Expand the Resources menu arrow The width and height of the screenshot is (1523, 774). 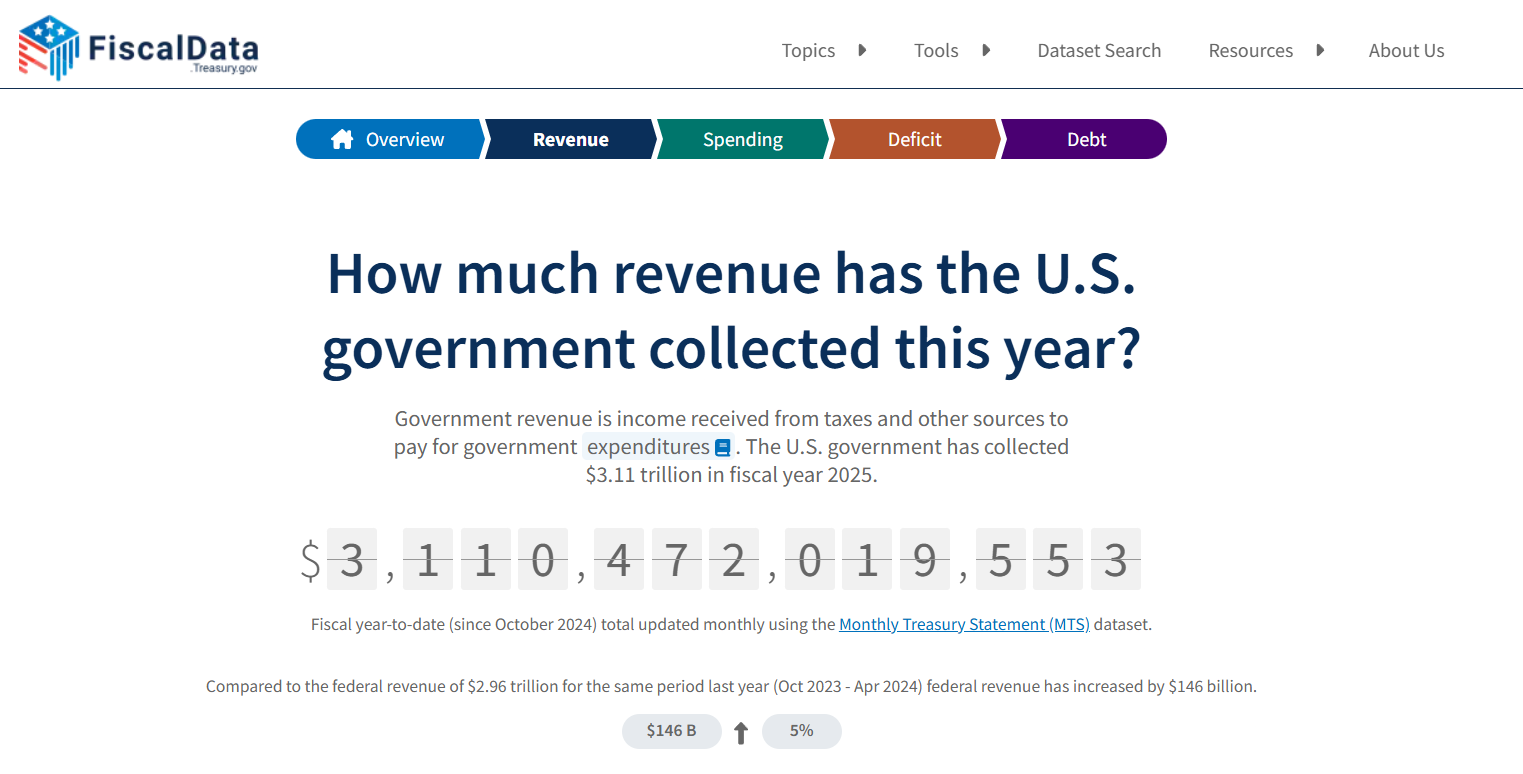[x=1320, y=50]
